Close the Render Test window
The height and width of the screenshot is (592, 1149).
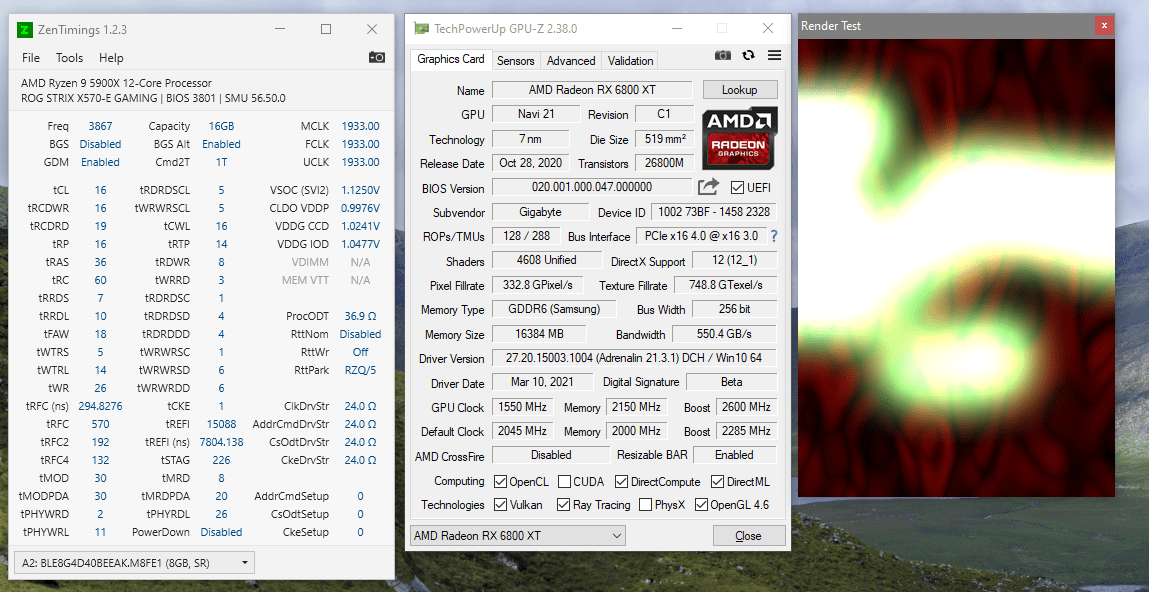[1104, 26]
